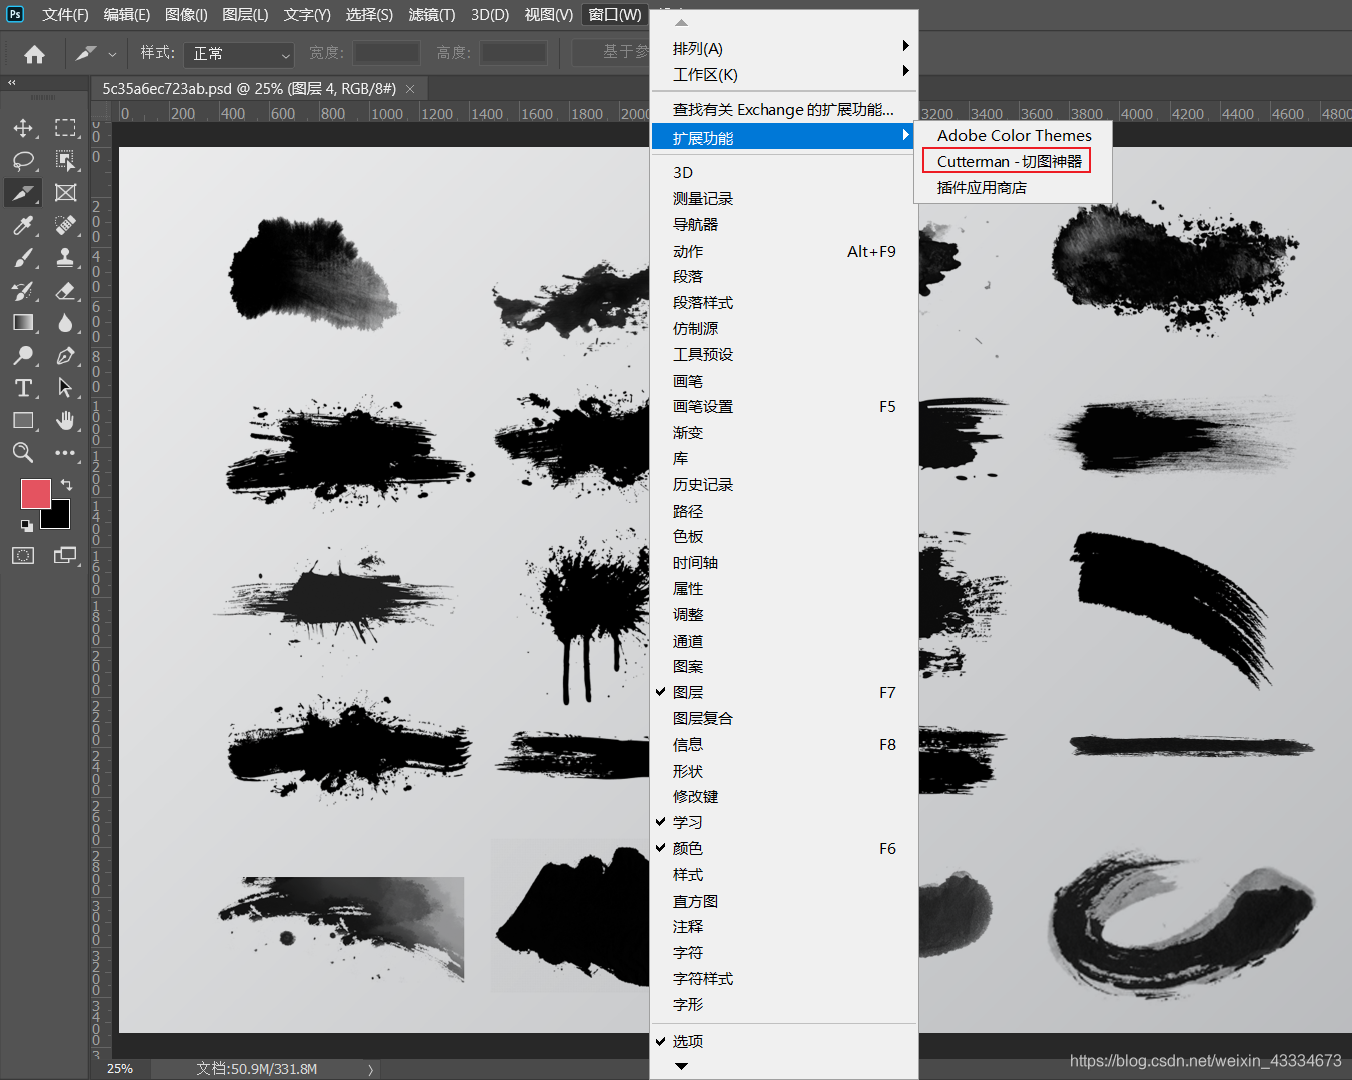
Task: Open the 样式 dropdown showing 正常
Action: [x=239, y=54]
